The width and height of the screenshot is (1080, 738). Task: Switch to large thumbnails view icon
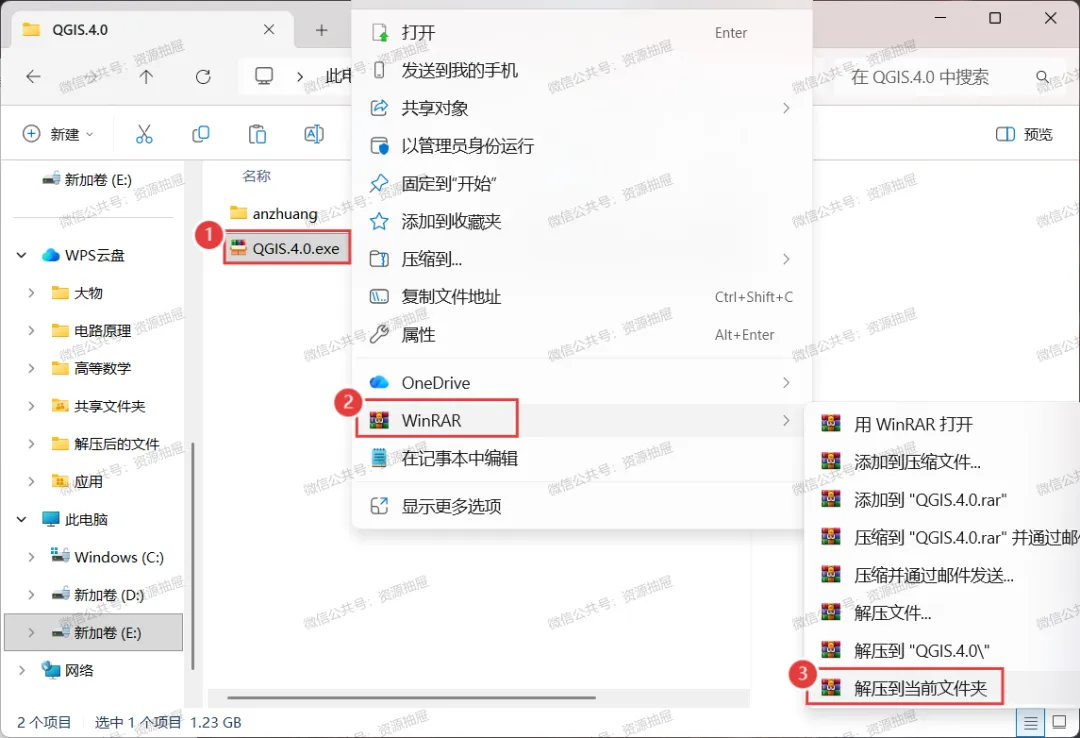[x=1059, y=722]
